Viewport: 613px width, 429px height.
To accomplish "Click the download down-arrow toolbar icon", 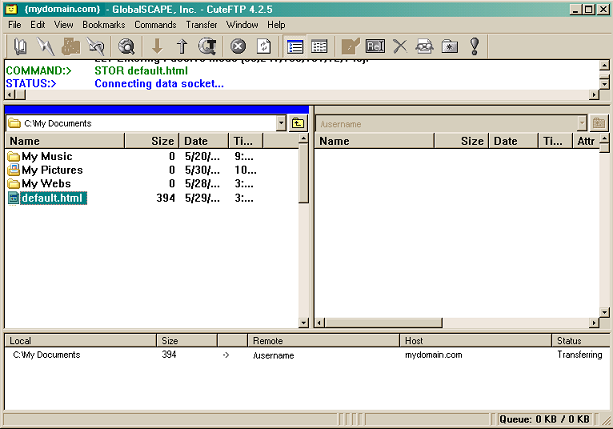I will [x=157, y=46].
